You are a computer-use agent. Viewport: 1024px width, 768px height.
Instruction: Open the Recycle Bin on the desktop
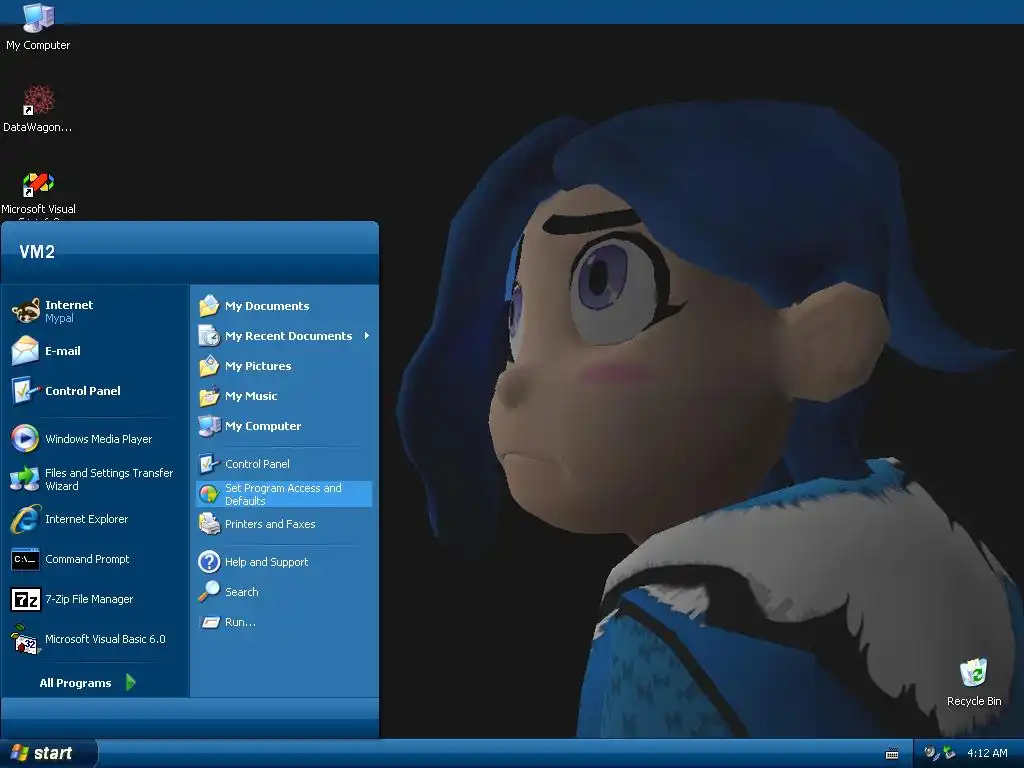973,673
